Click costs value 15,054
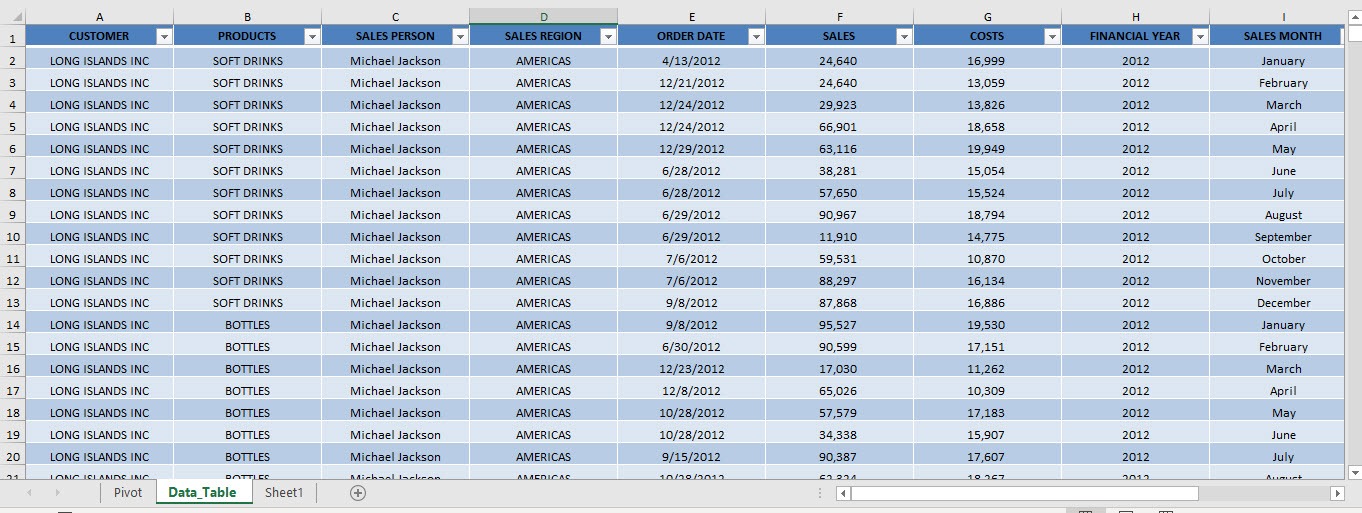 click(x=988, y=171)
